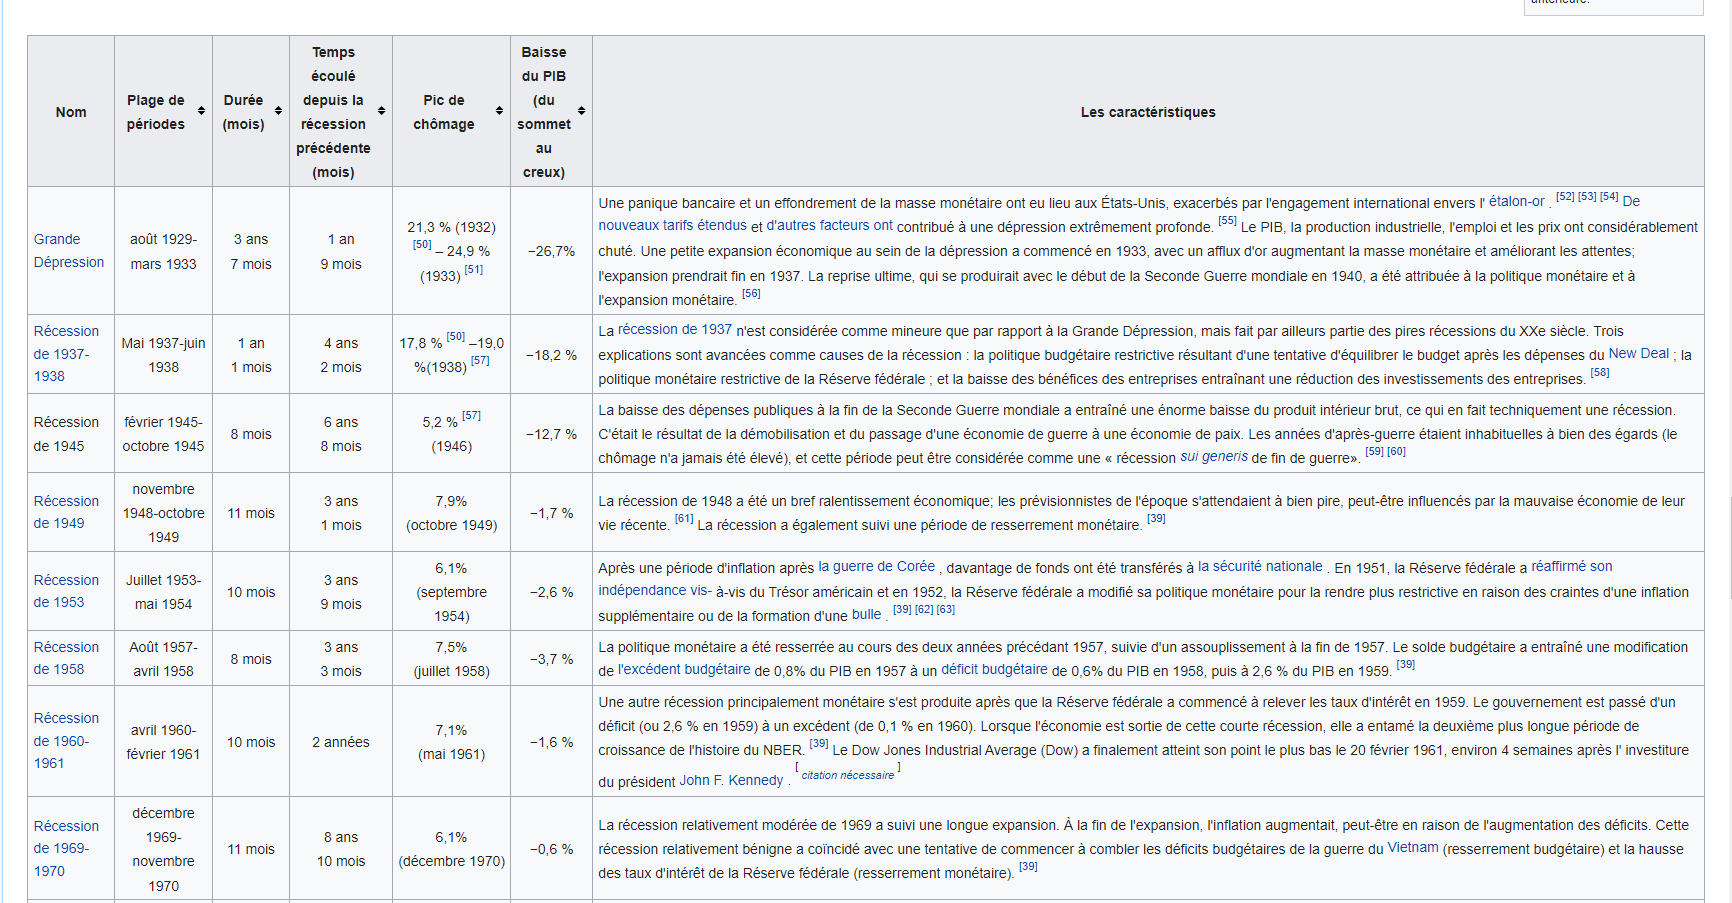This screenshot has width=1732, height=903.
Task: Open the New Deal link
Action: 1639,353
